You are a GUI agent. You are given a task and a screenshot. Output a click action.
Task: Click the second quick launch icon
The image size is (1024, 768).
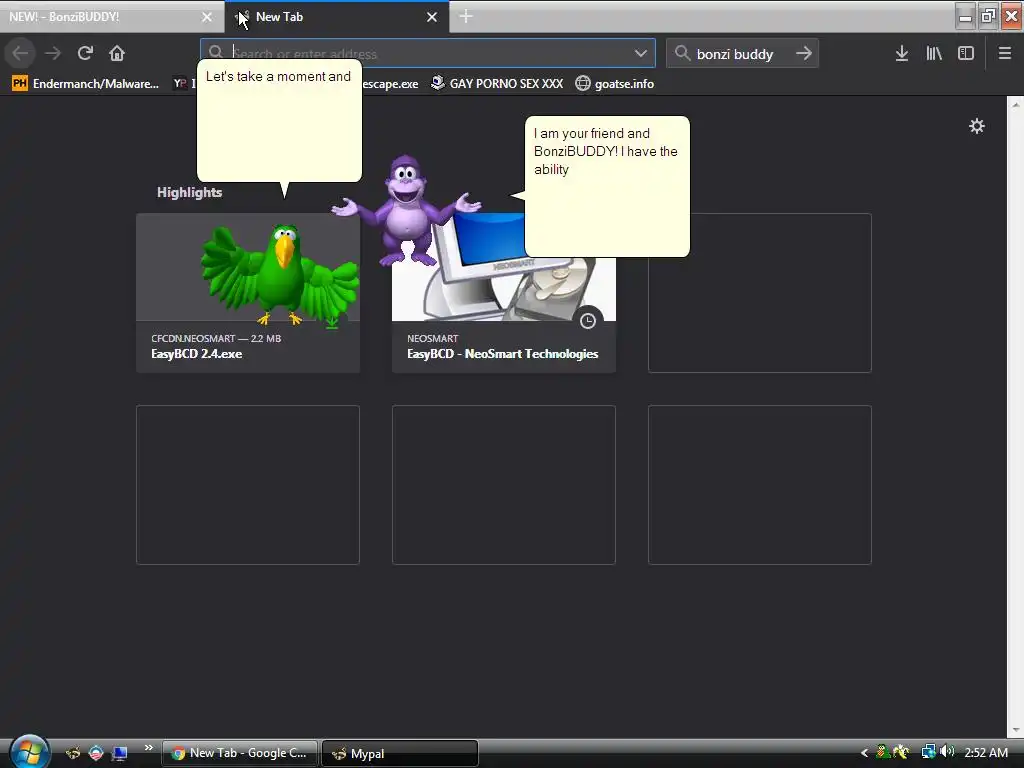pos(96,753)
